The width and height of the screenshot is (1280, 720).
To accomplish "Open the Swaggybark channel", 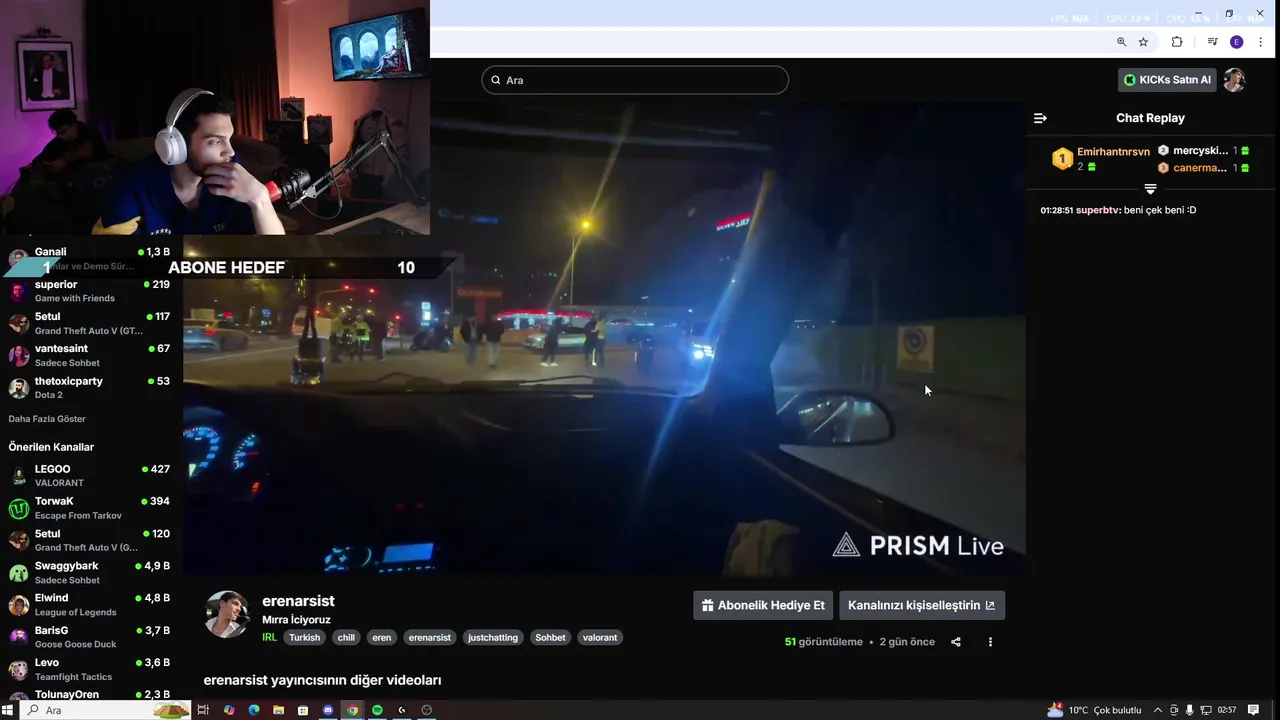I will (x=90, y=572).
